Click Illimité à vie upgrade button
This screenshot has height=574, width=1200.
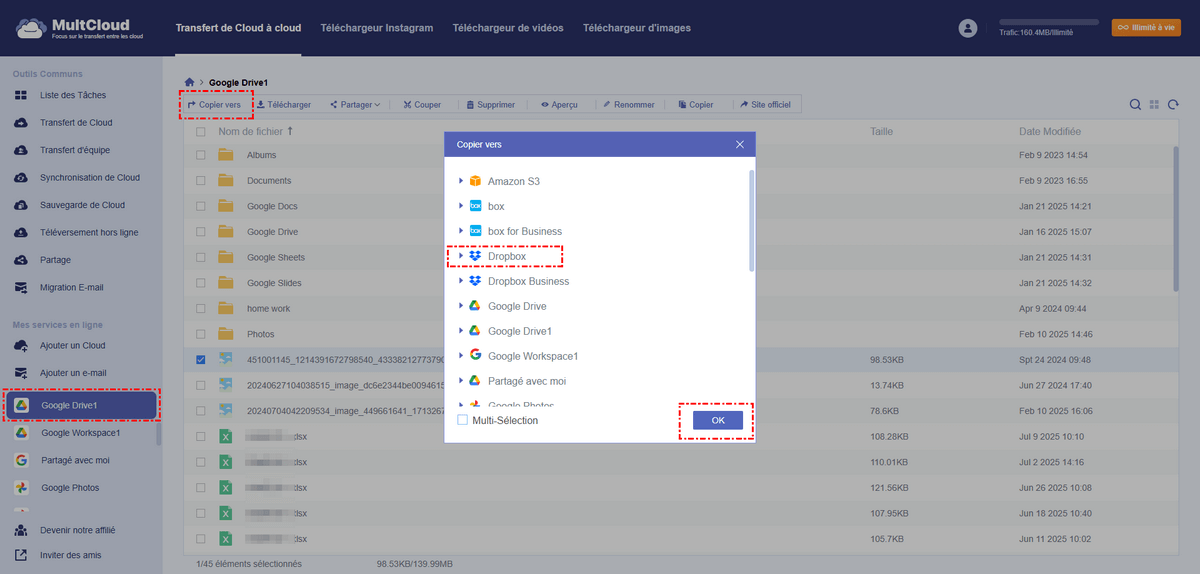(1146, 28)
